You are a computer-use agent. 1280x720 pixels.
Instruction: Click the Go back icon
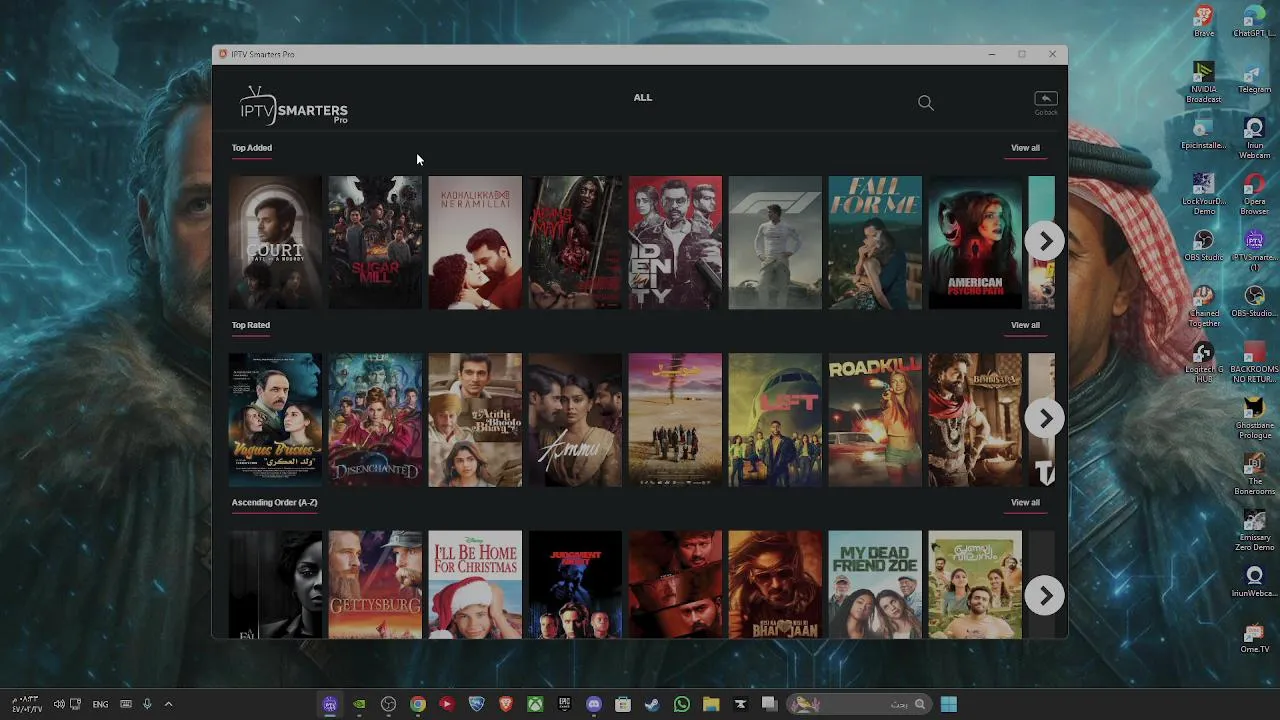tap(1045, 103)
